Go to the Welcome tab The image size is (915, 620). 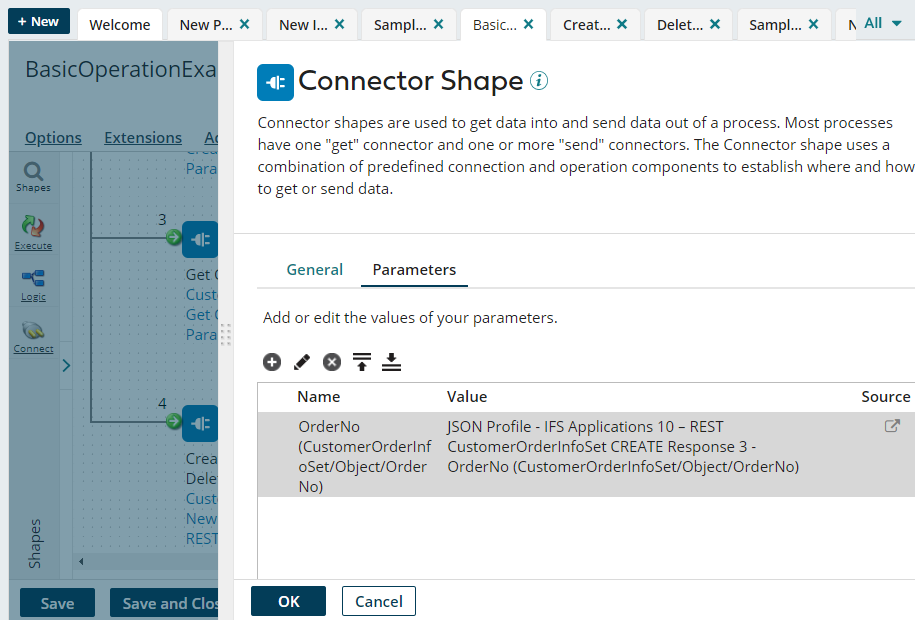(x=119, y=24)
